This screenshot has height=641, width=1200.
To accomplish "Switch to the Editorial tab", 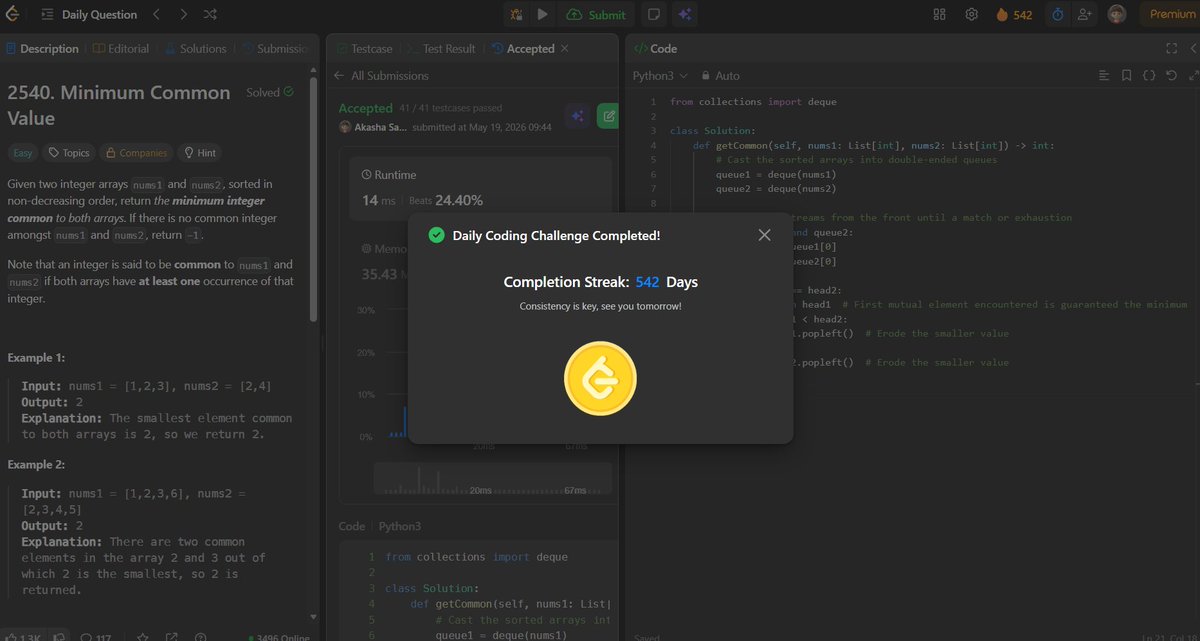I will (121, 48).
